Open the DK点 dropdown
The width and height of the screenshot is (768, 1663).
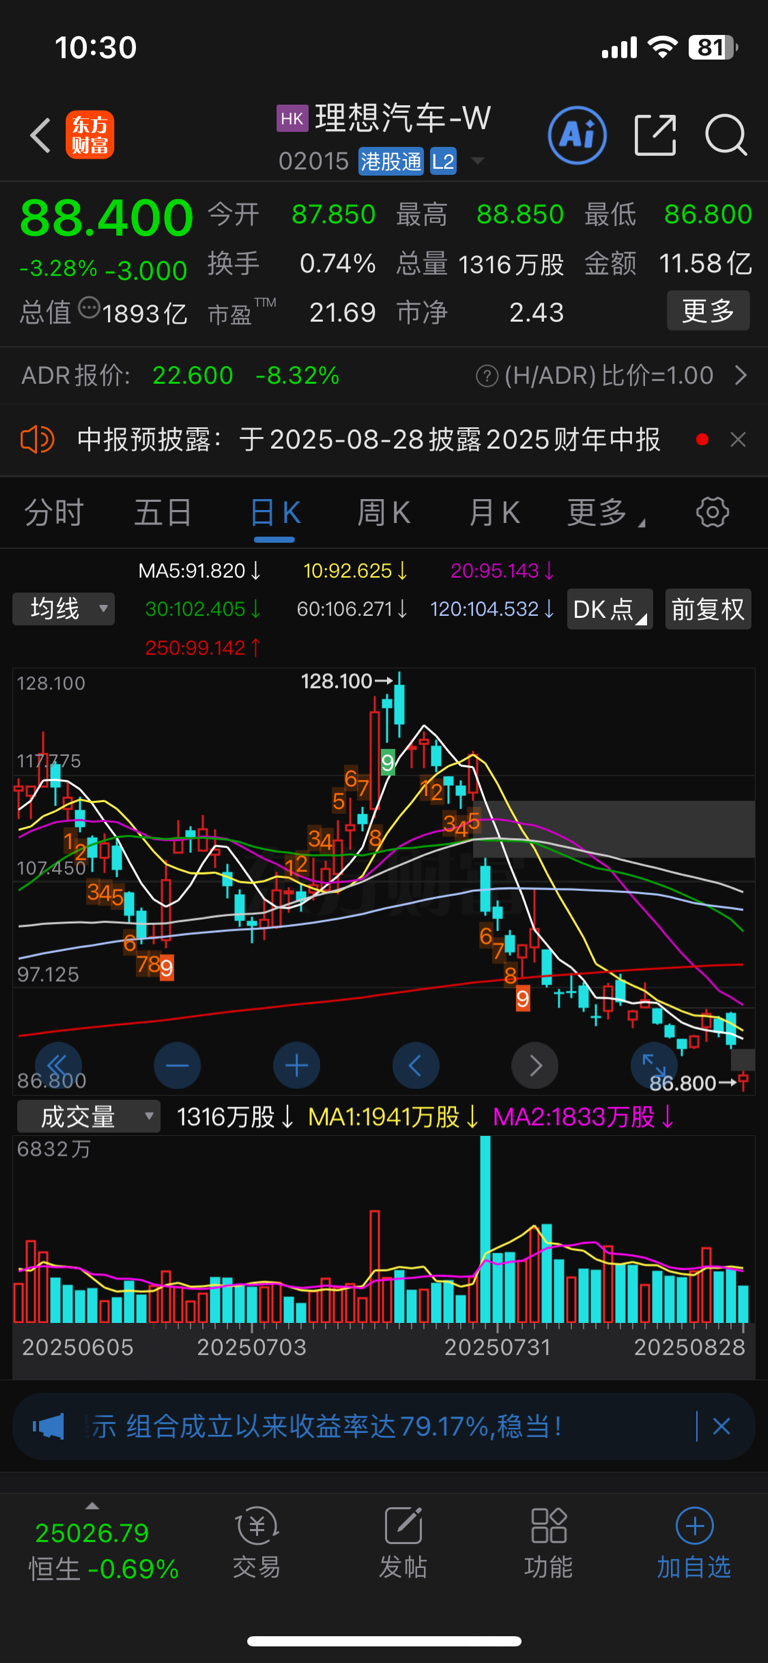pyautogui.click(x=609, y=609)
